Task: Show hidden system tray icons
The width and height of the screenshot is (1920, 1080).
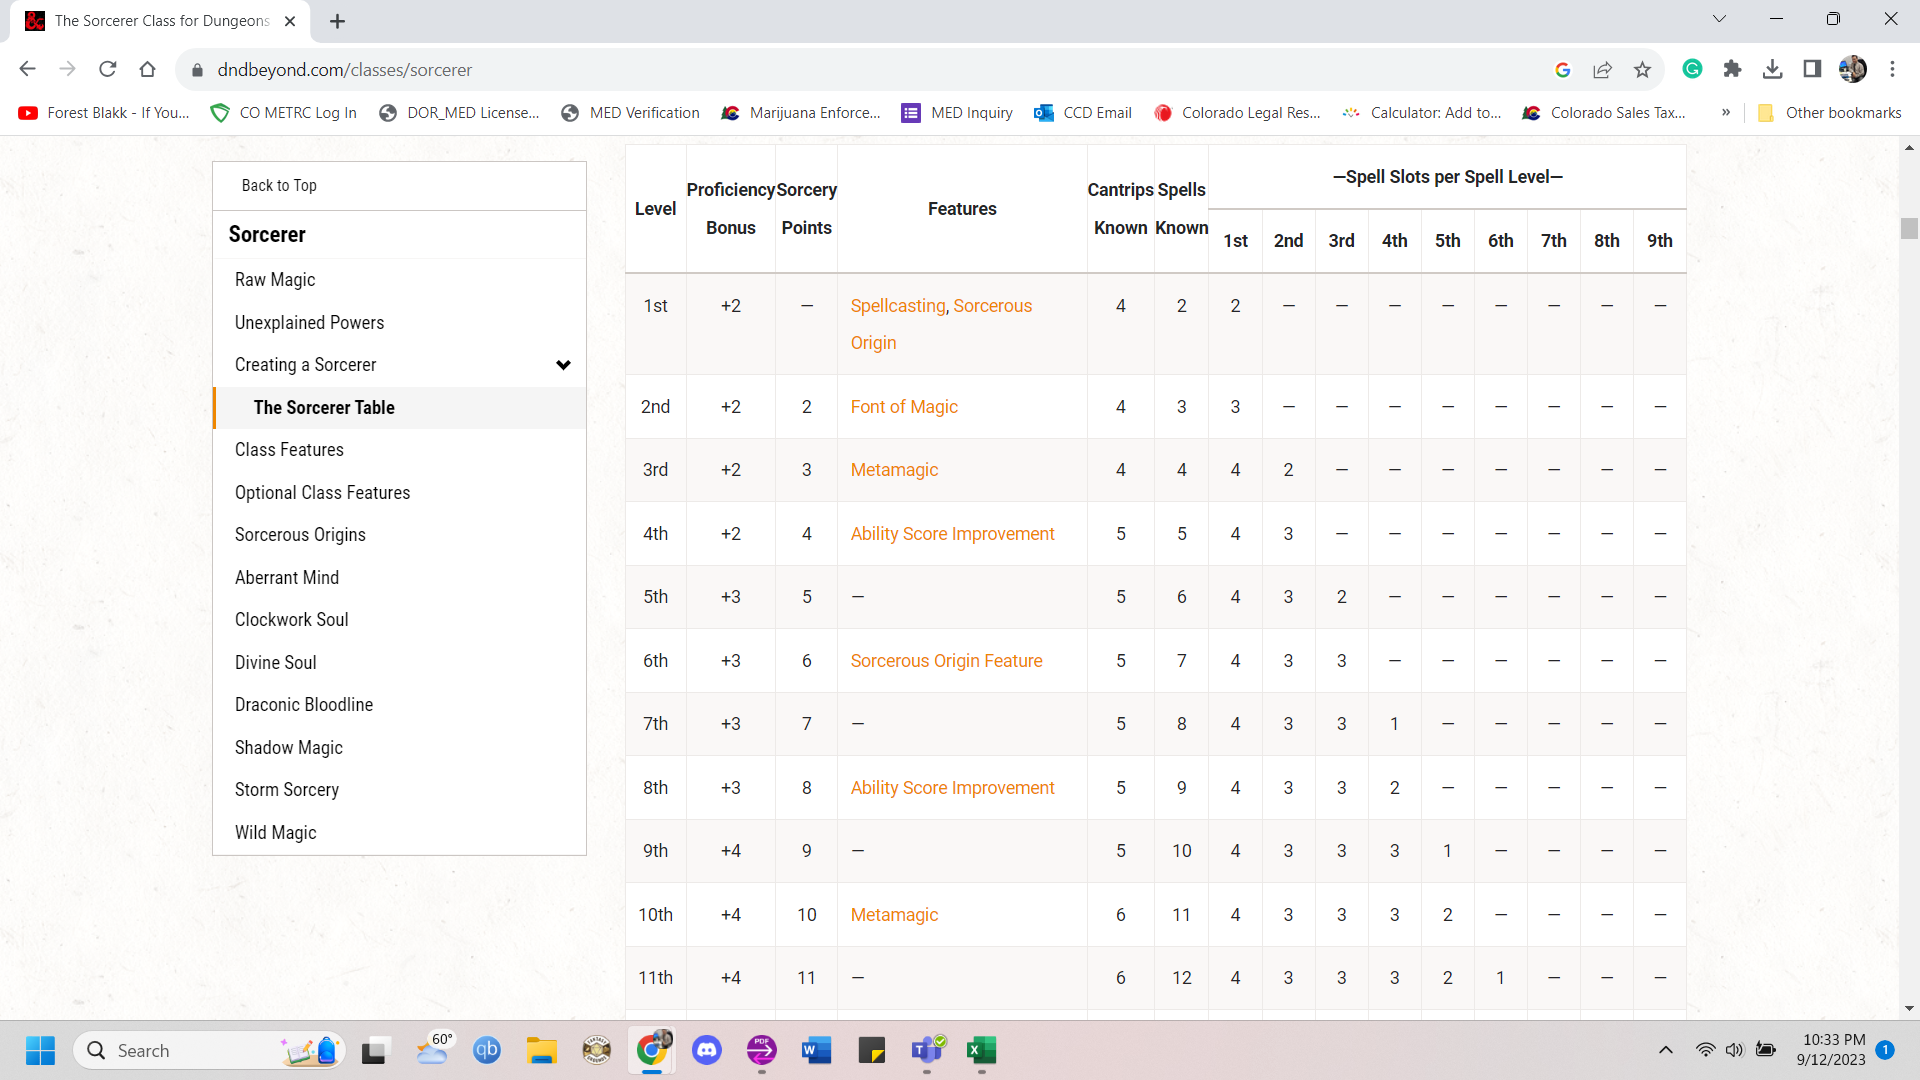Action: 1666,1050
